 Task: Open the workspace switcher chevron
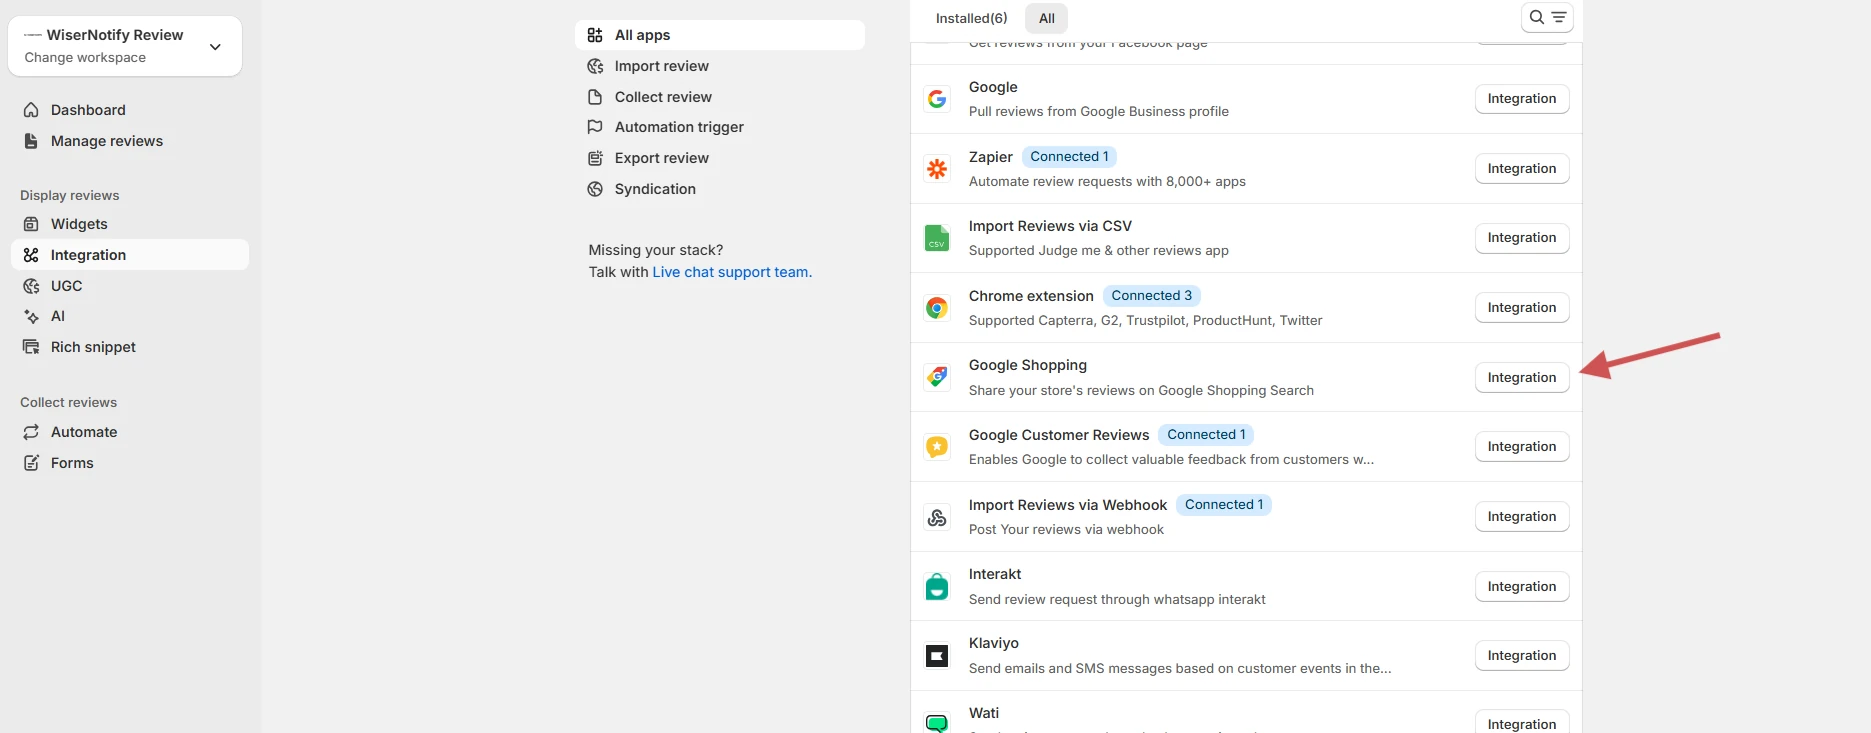click(x=215, y=46)
